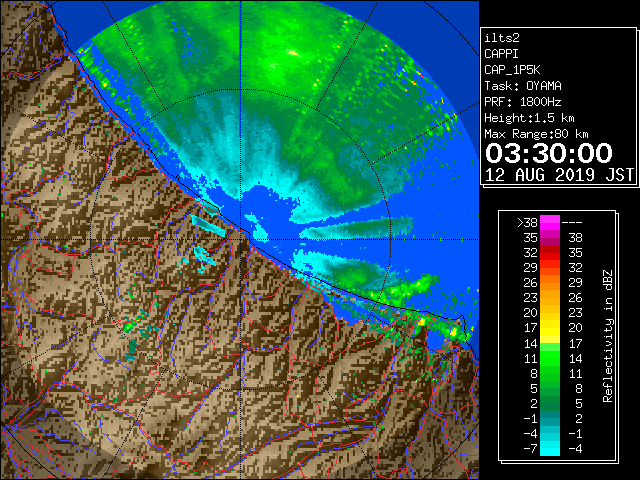This screenshot has height=480, width=640.
Task: Click the 'Reflectivity in dBZ' vertical legend title
Action: click(x=608, y=336)
